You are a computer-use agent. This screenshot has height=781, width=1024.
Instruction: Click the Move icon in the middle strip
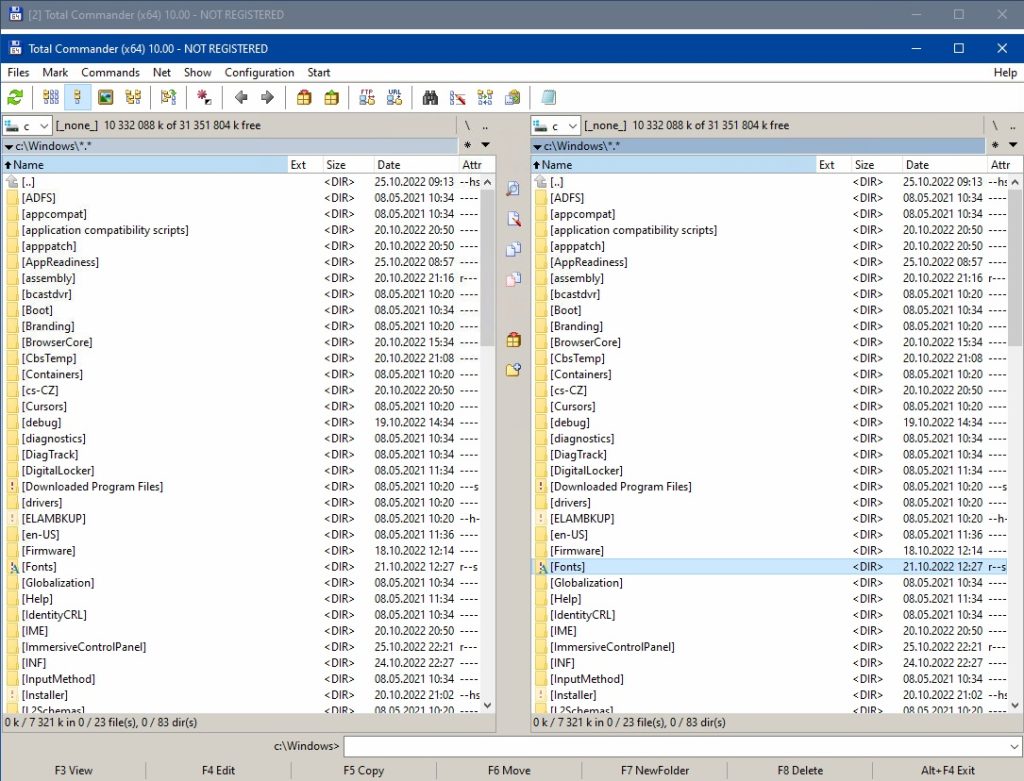513,279
